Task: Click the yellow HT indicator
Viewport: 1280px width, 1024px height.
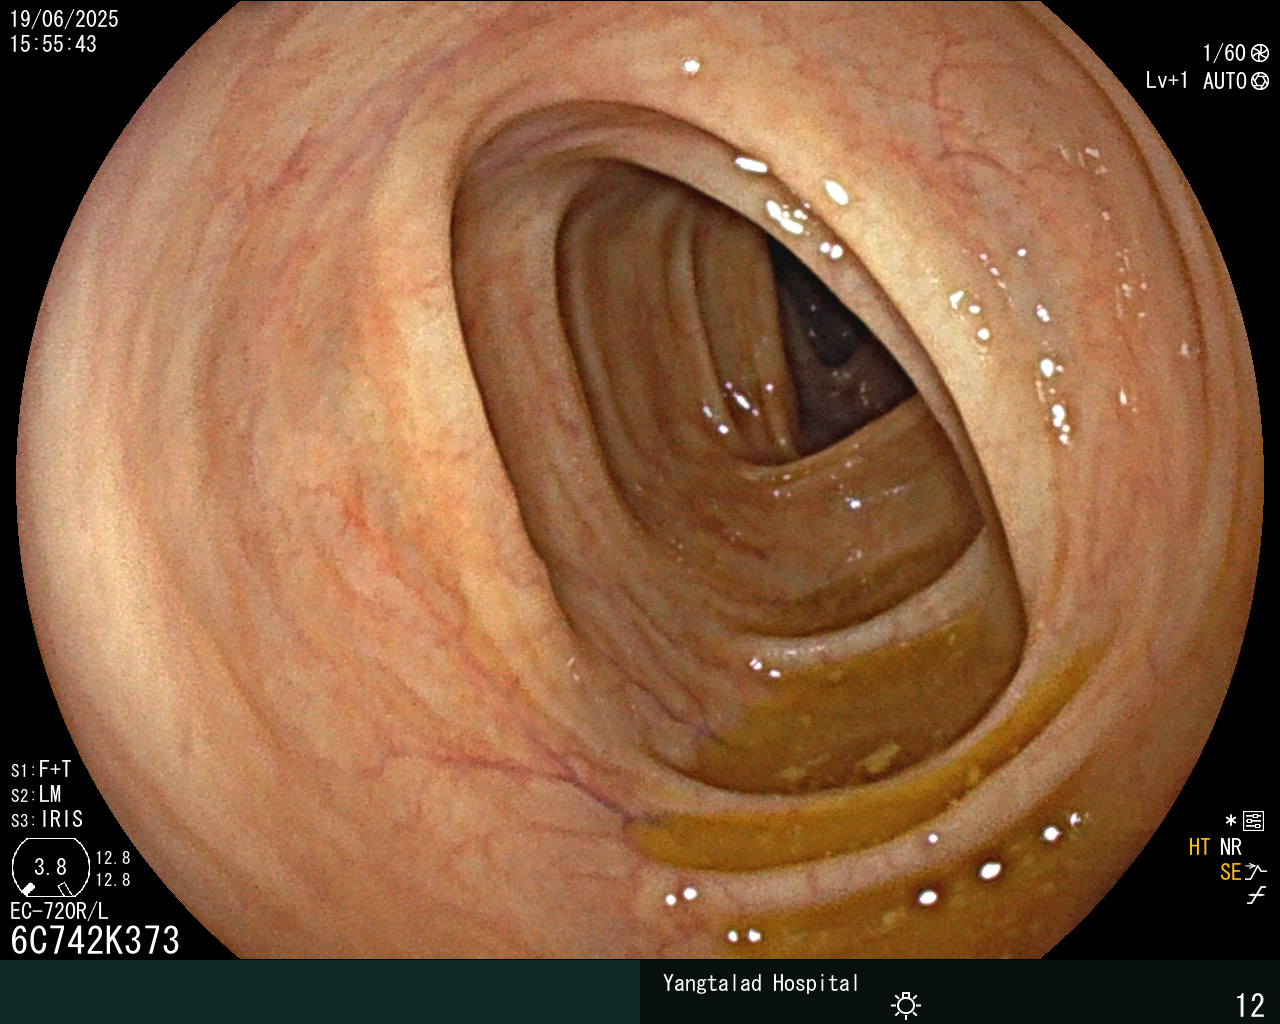Action: coord(1200,847)
